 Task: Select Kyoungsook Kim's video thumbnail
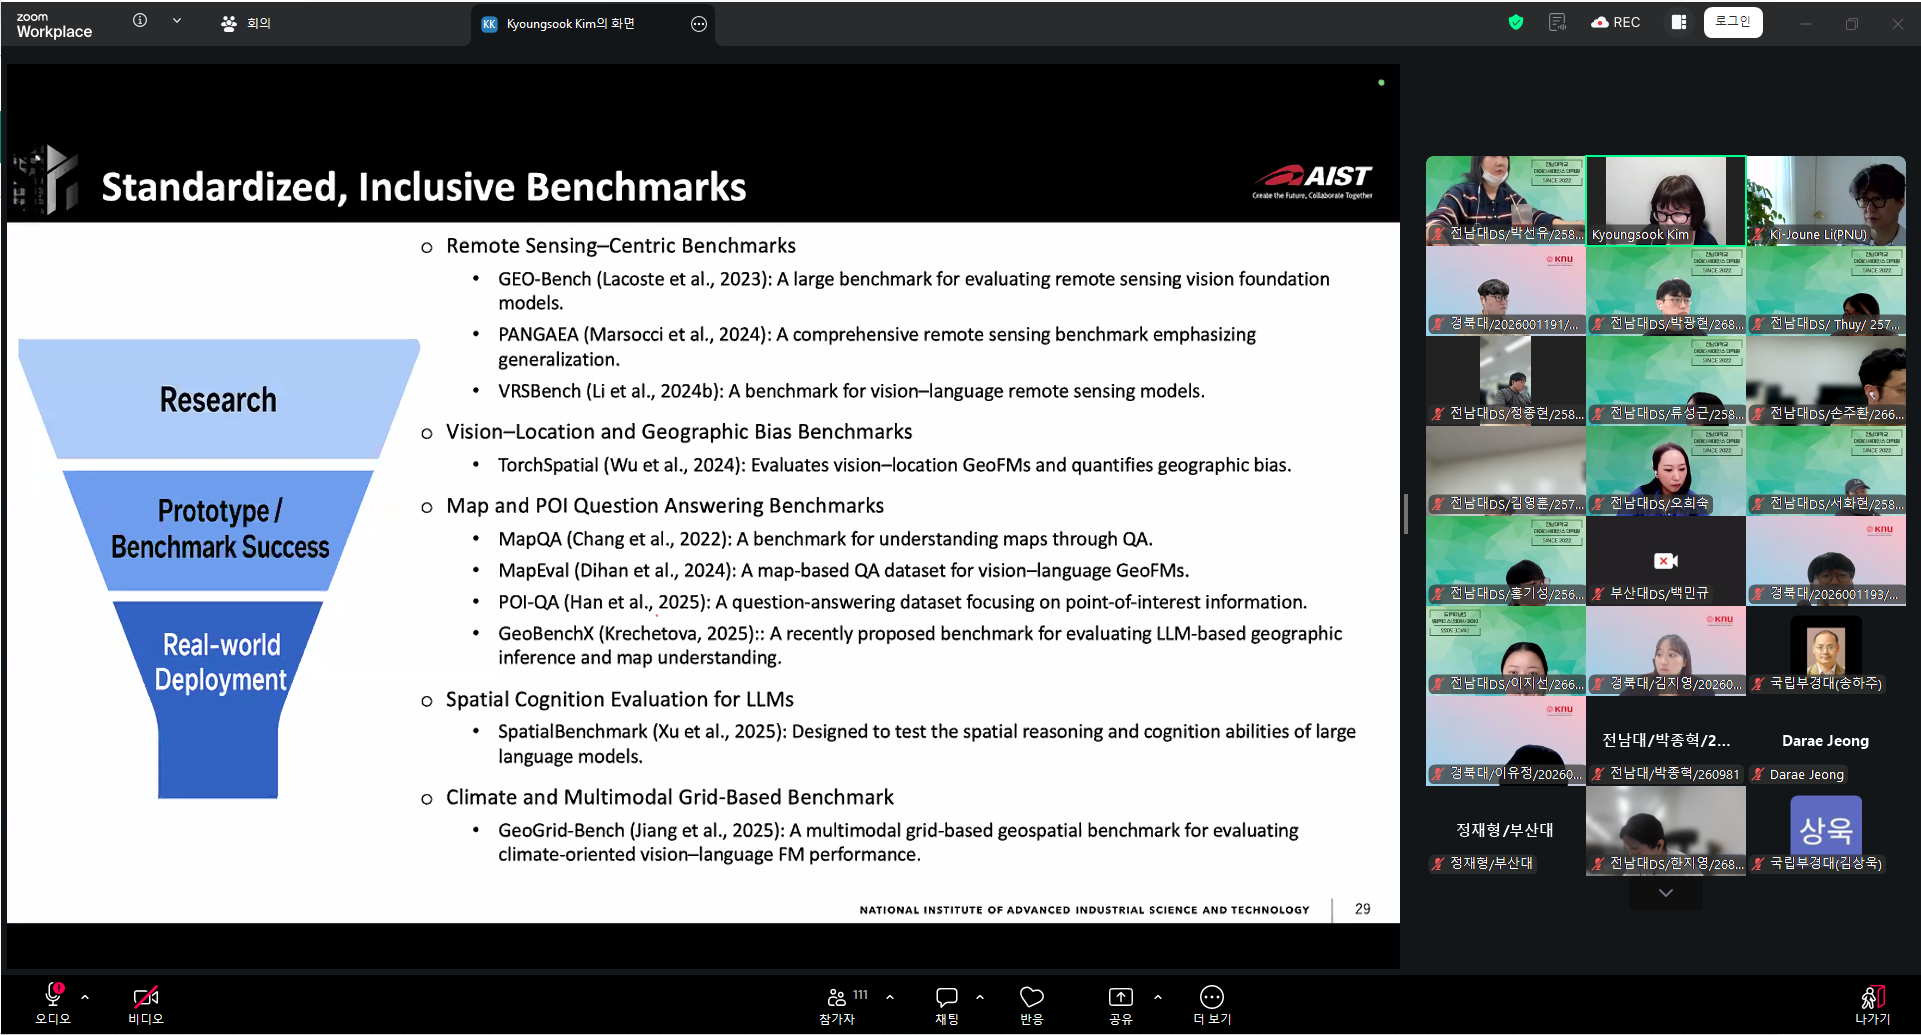[1665, 200]
